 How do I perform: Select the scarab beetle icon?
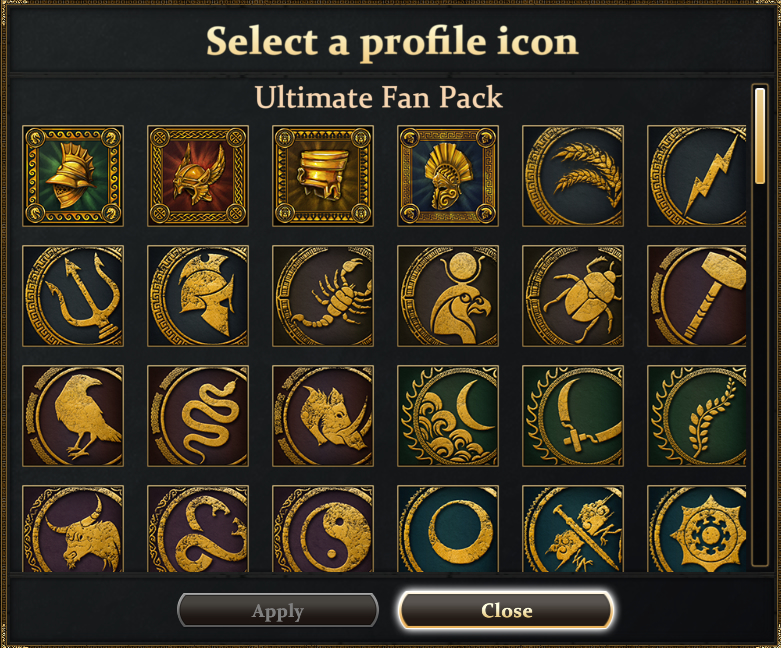pyautogui.click(x=573, y=295)
